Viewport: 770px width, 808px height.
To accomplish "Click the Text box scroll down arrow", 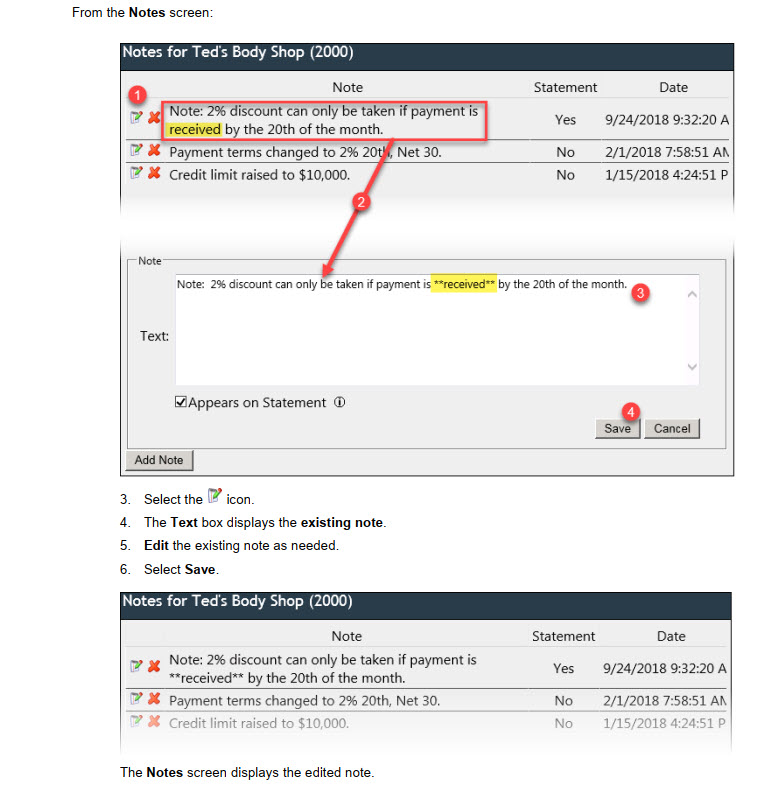I will tap(691, 368).
